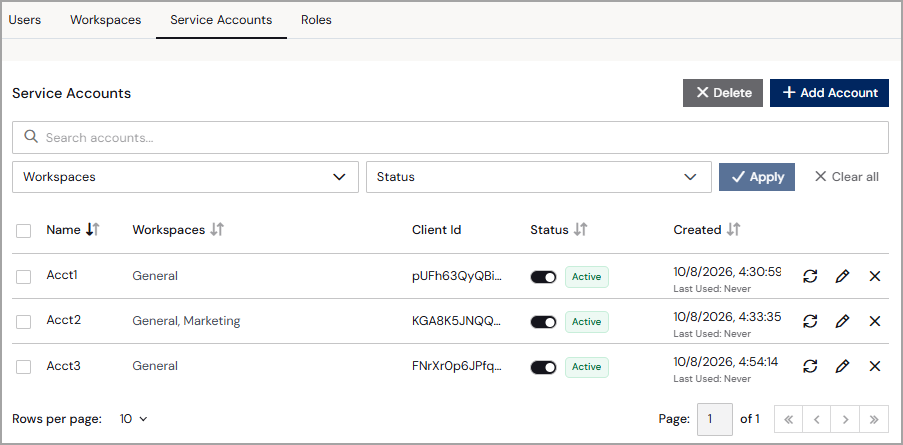Image resolution: width=903 pixels, height=445 pixels.
Task: Go to the Roles tab
Action: tap(316, 20)
